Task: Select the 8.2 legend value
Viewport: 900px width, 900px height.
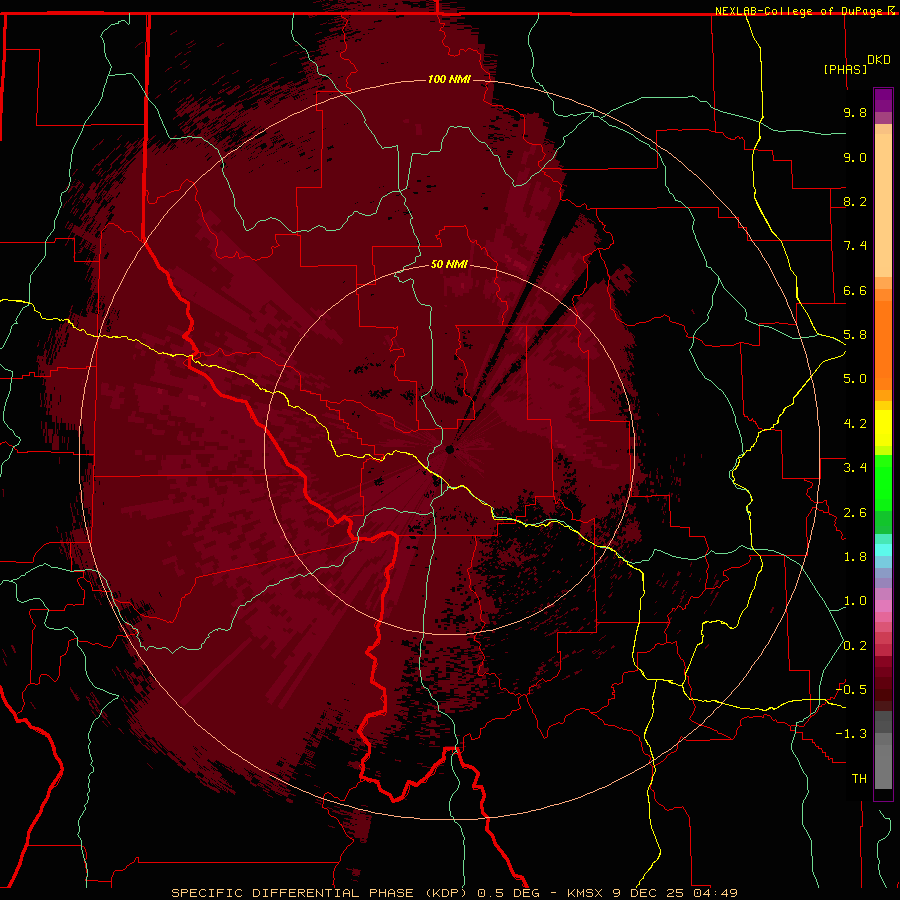Action: pos(855,201)
